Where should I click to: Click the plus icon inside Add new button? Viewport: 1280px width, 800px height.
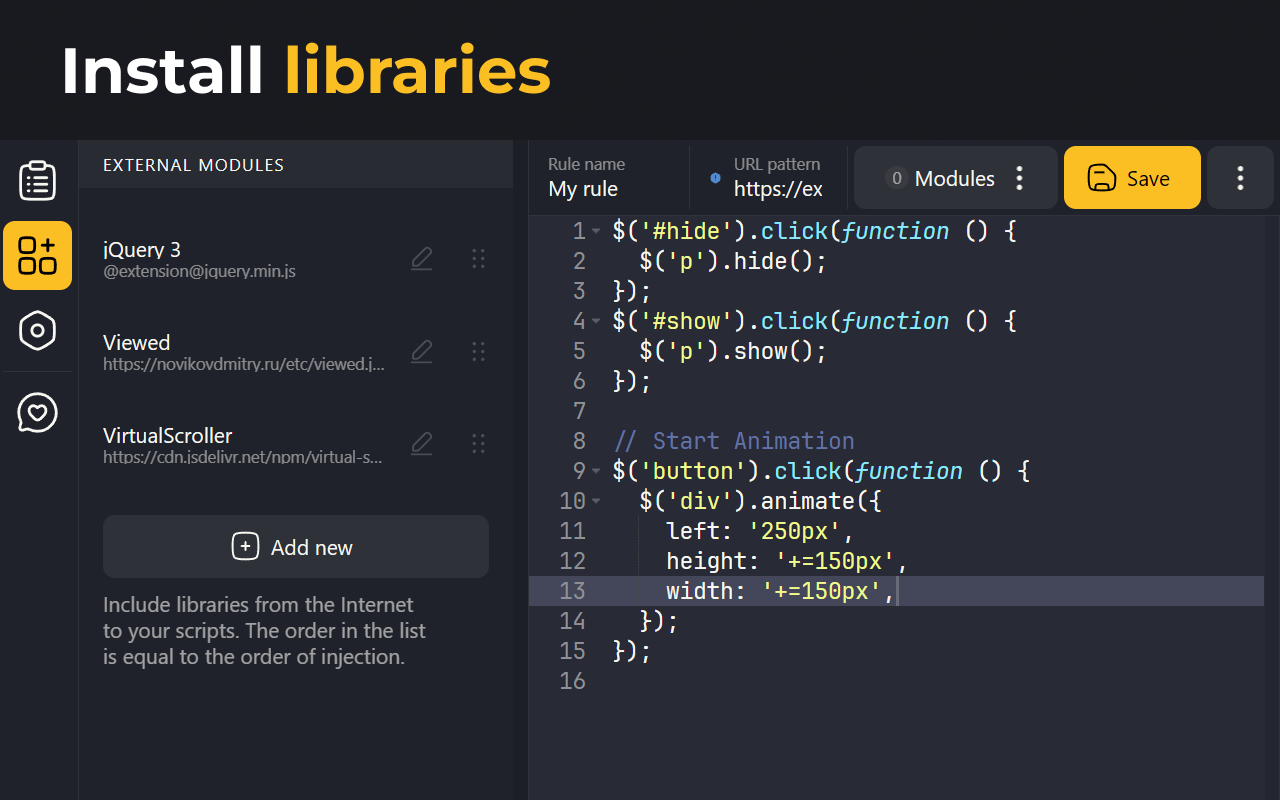coord(245,547)
